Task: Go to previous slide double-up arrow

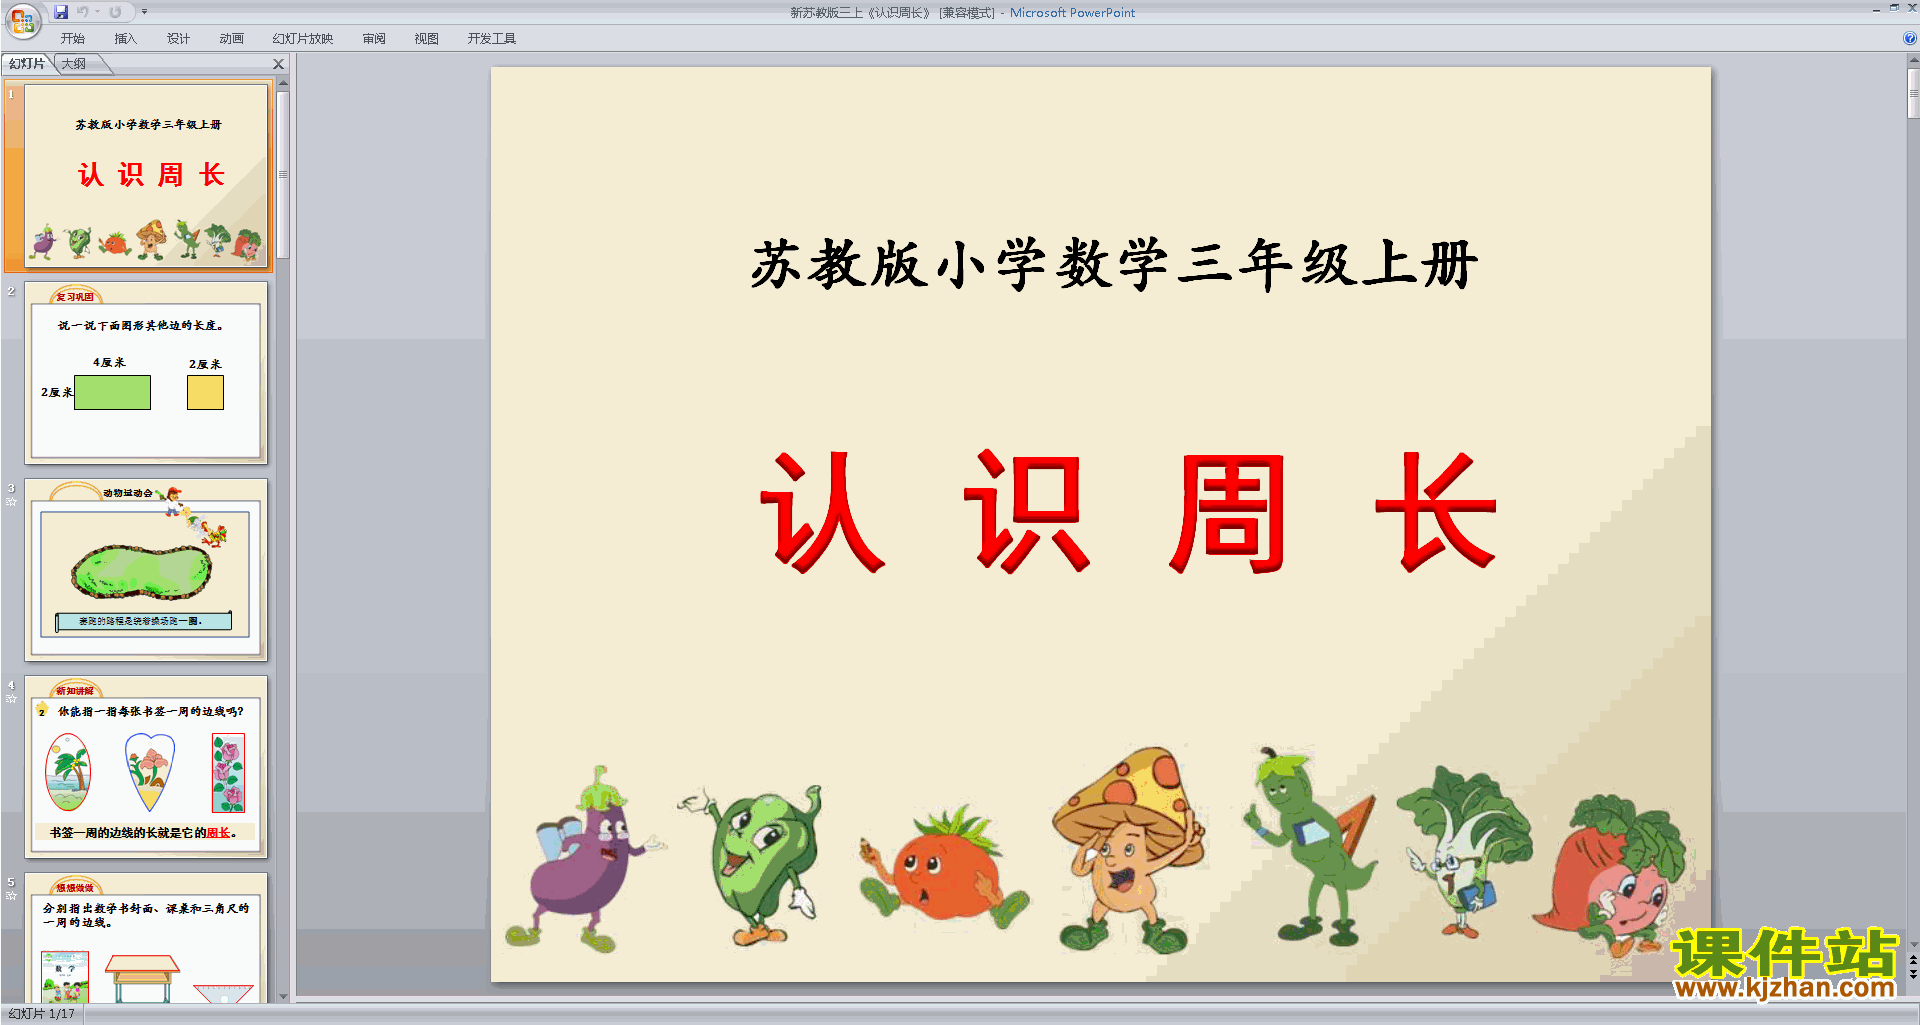Action: pos(1913,960)
